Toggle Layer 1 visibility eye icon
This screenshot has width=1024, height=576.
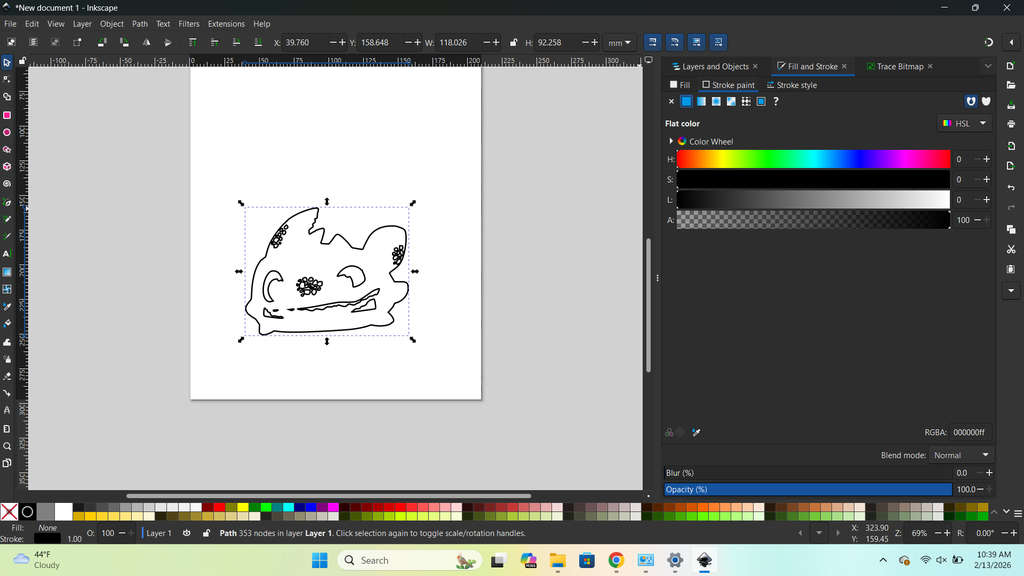[x=187, y=534]
